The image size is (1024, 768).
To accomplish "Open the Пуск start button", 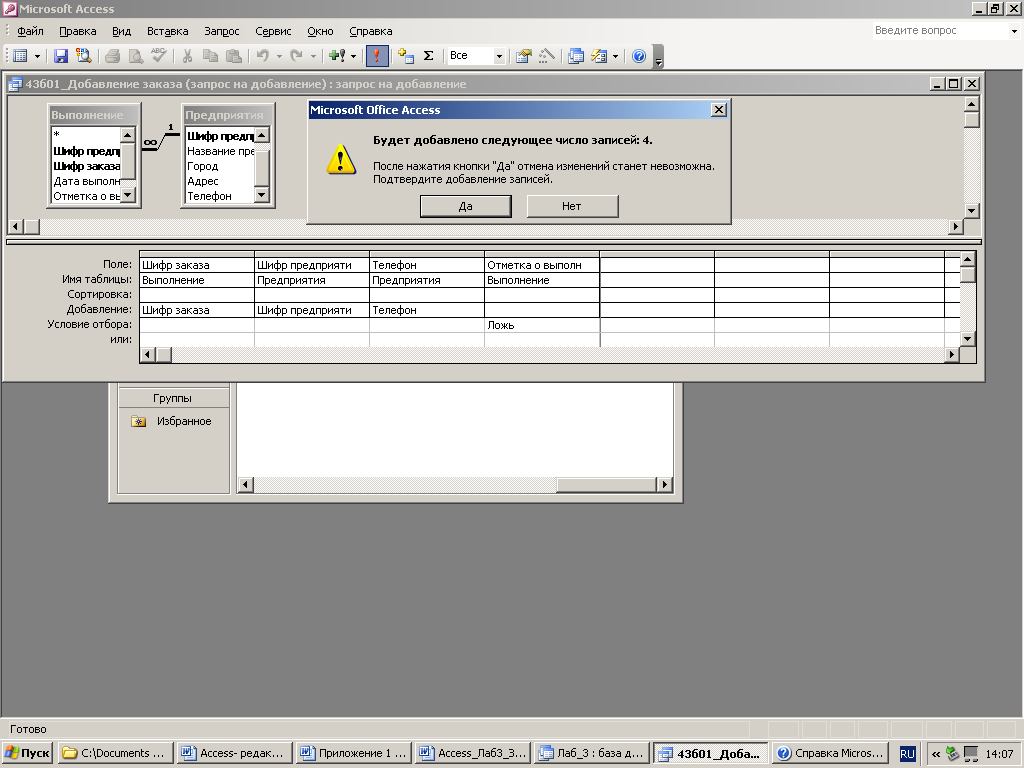I will [27, 753].
